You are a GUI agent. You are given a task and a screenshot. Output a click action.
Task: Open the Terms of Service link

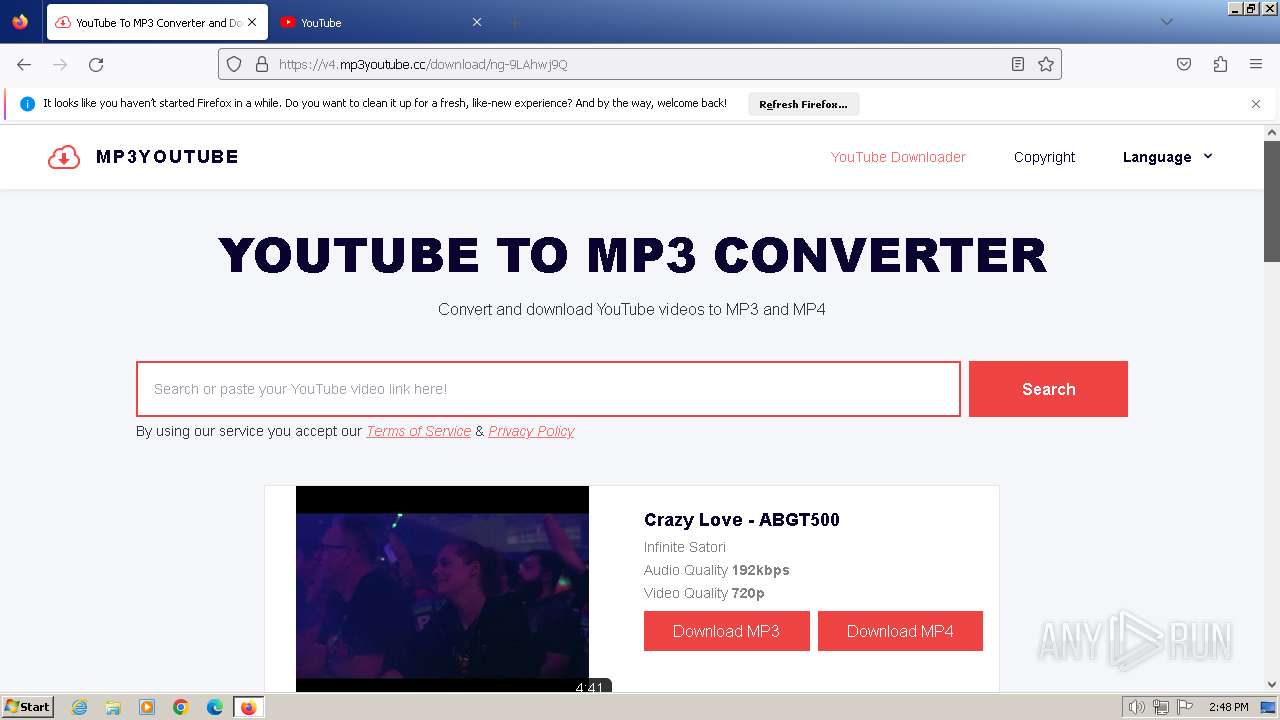point(418,431)
